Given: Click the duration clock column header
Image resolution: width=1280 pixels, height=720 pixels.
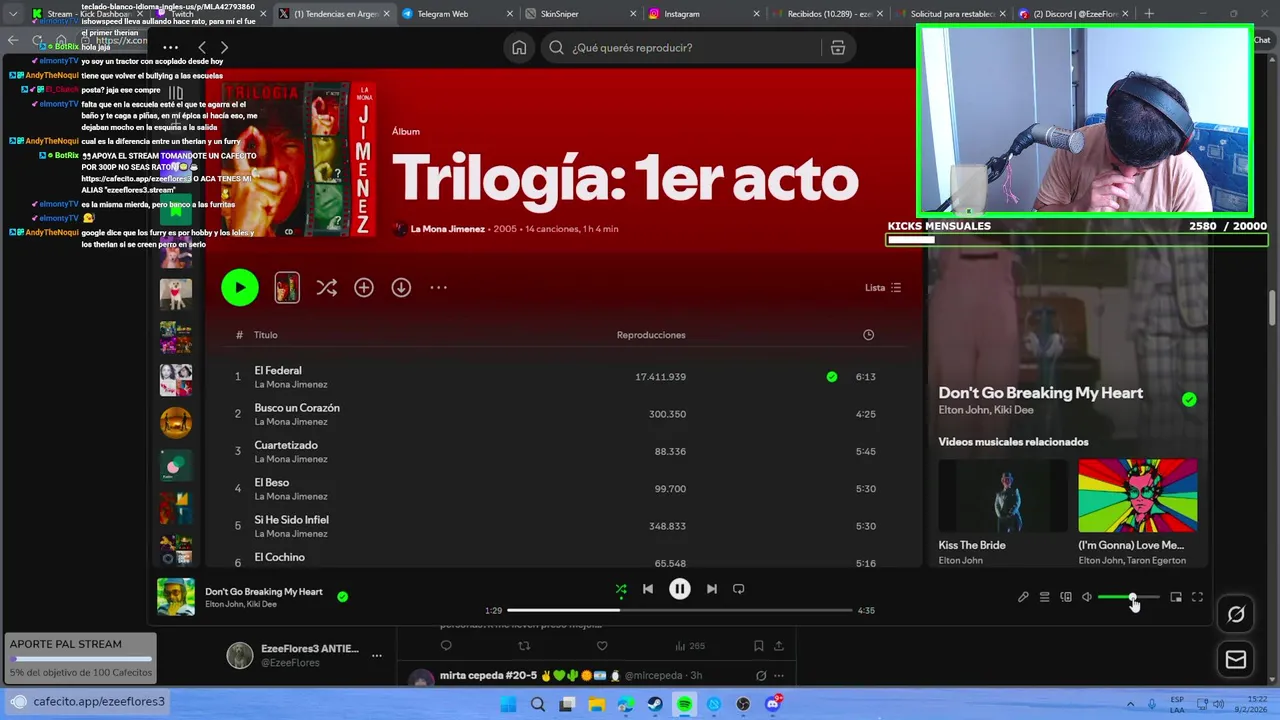Looking at the screenshot, I should click(868, 335).
